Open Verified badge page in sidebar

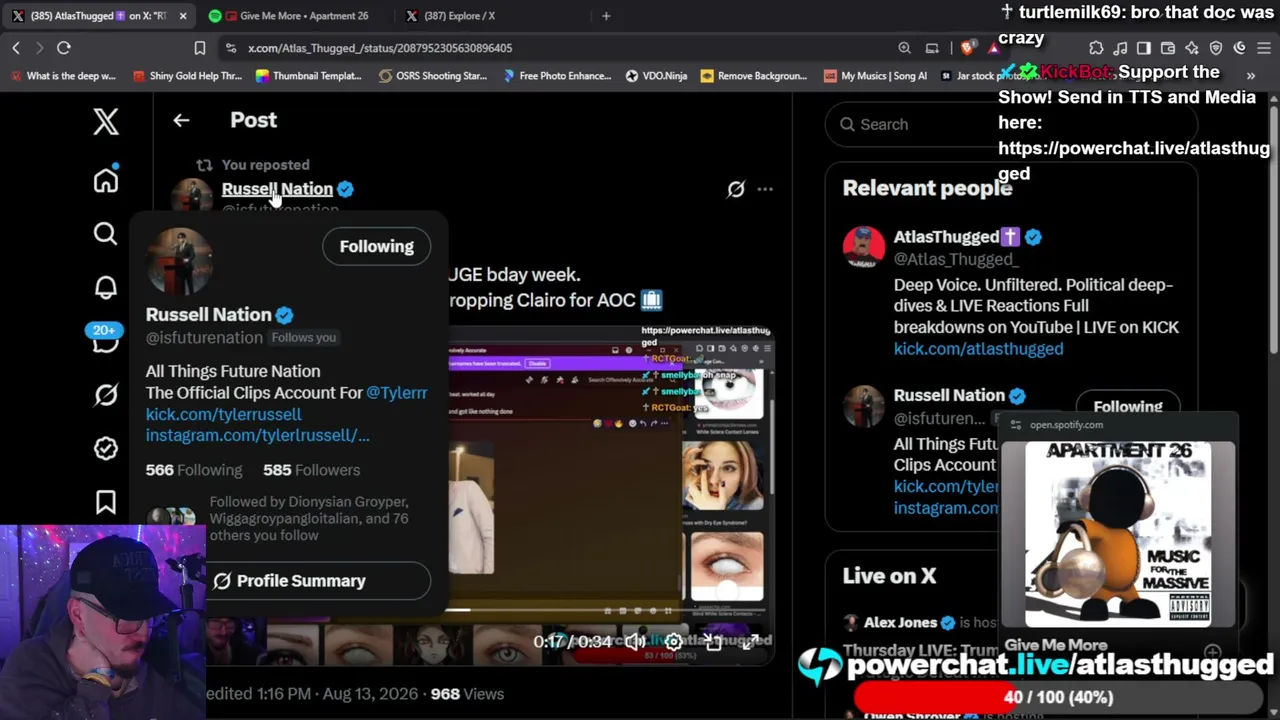(106, 449)
